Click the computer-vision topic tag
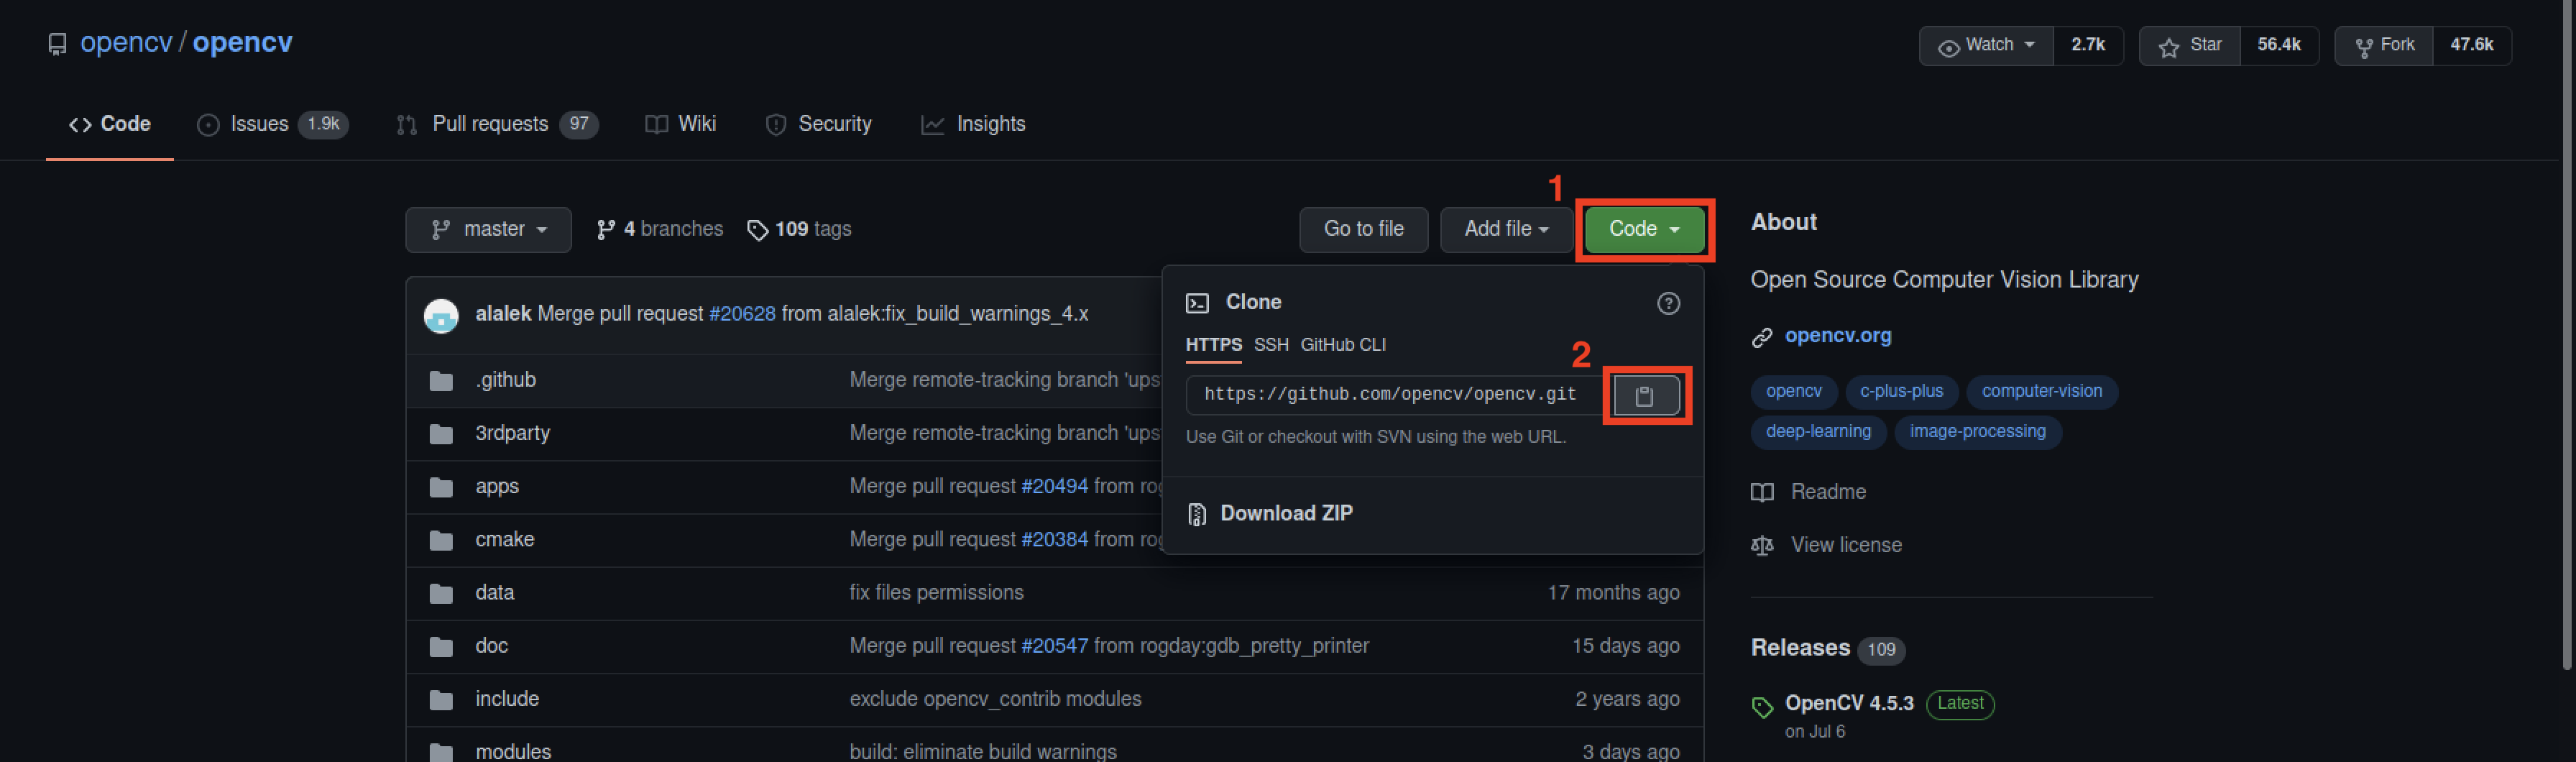Viewport: 2576px width, 762px height. (x=2041, y=391)
